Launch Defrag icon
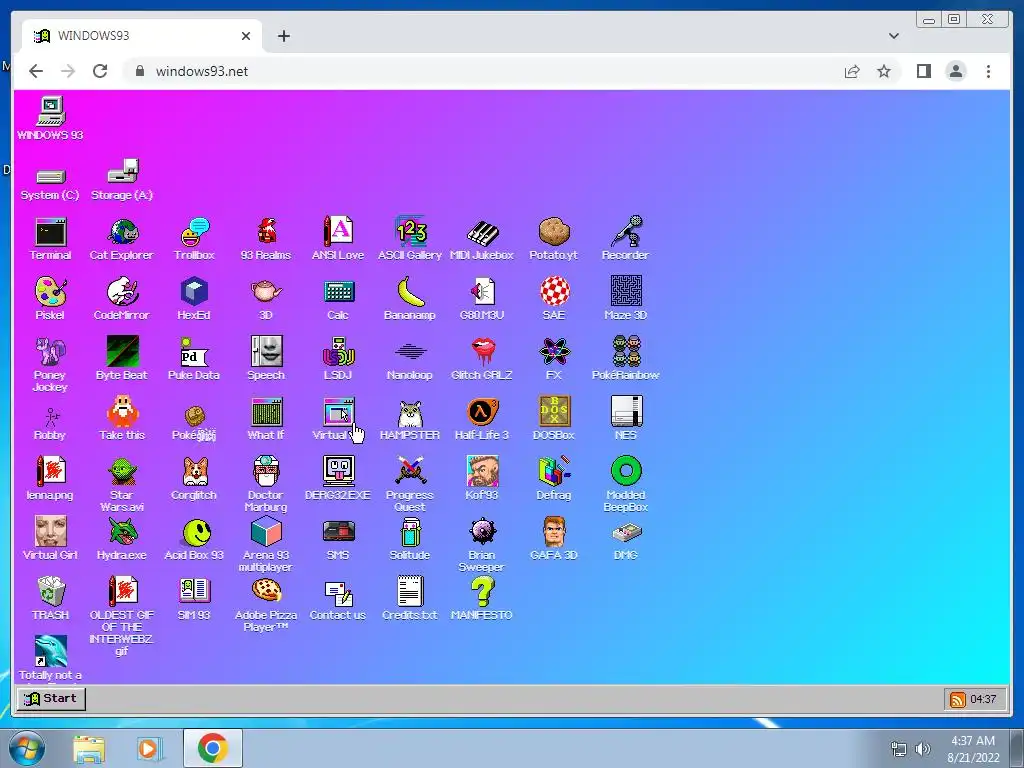1024x768 pixels. pos(554,472)
